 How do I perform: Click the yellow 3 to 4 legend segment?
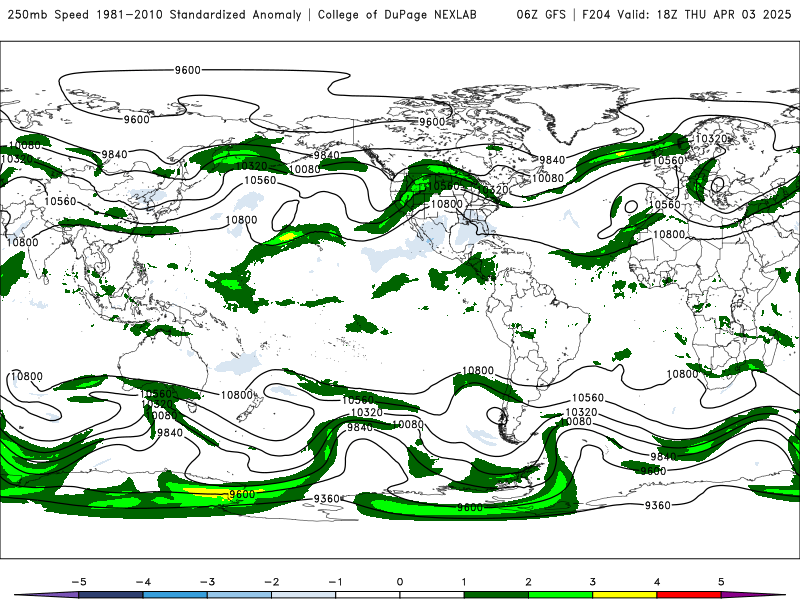(624, 595)
